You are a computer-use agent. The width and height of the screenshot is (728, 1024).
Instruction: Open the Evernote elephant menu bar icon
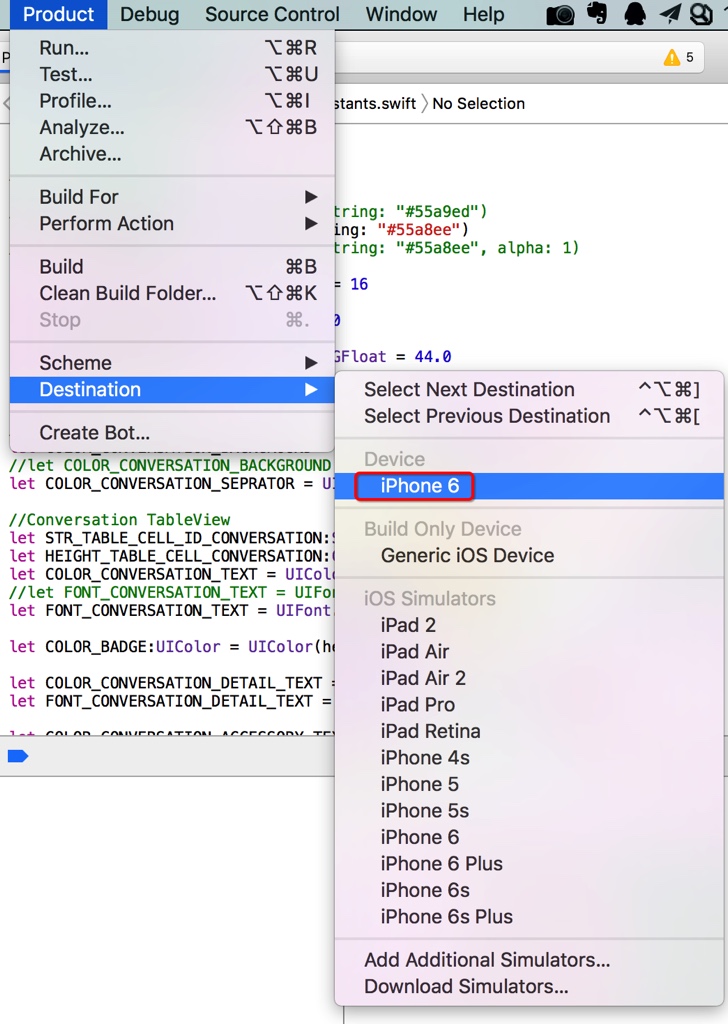(x=597, y=14)
